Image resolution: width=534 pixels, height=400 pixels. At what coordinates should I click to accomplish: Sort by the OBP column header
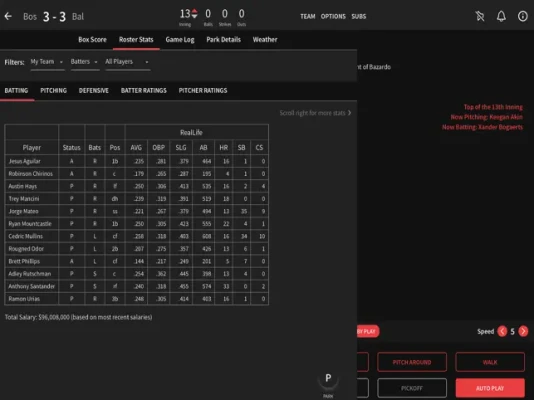tap(158, 147)
